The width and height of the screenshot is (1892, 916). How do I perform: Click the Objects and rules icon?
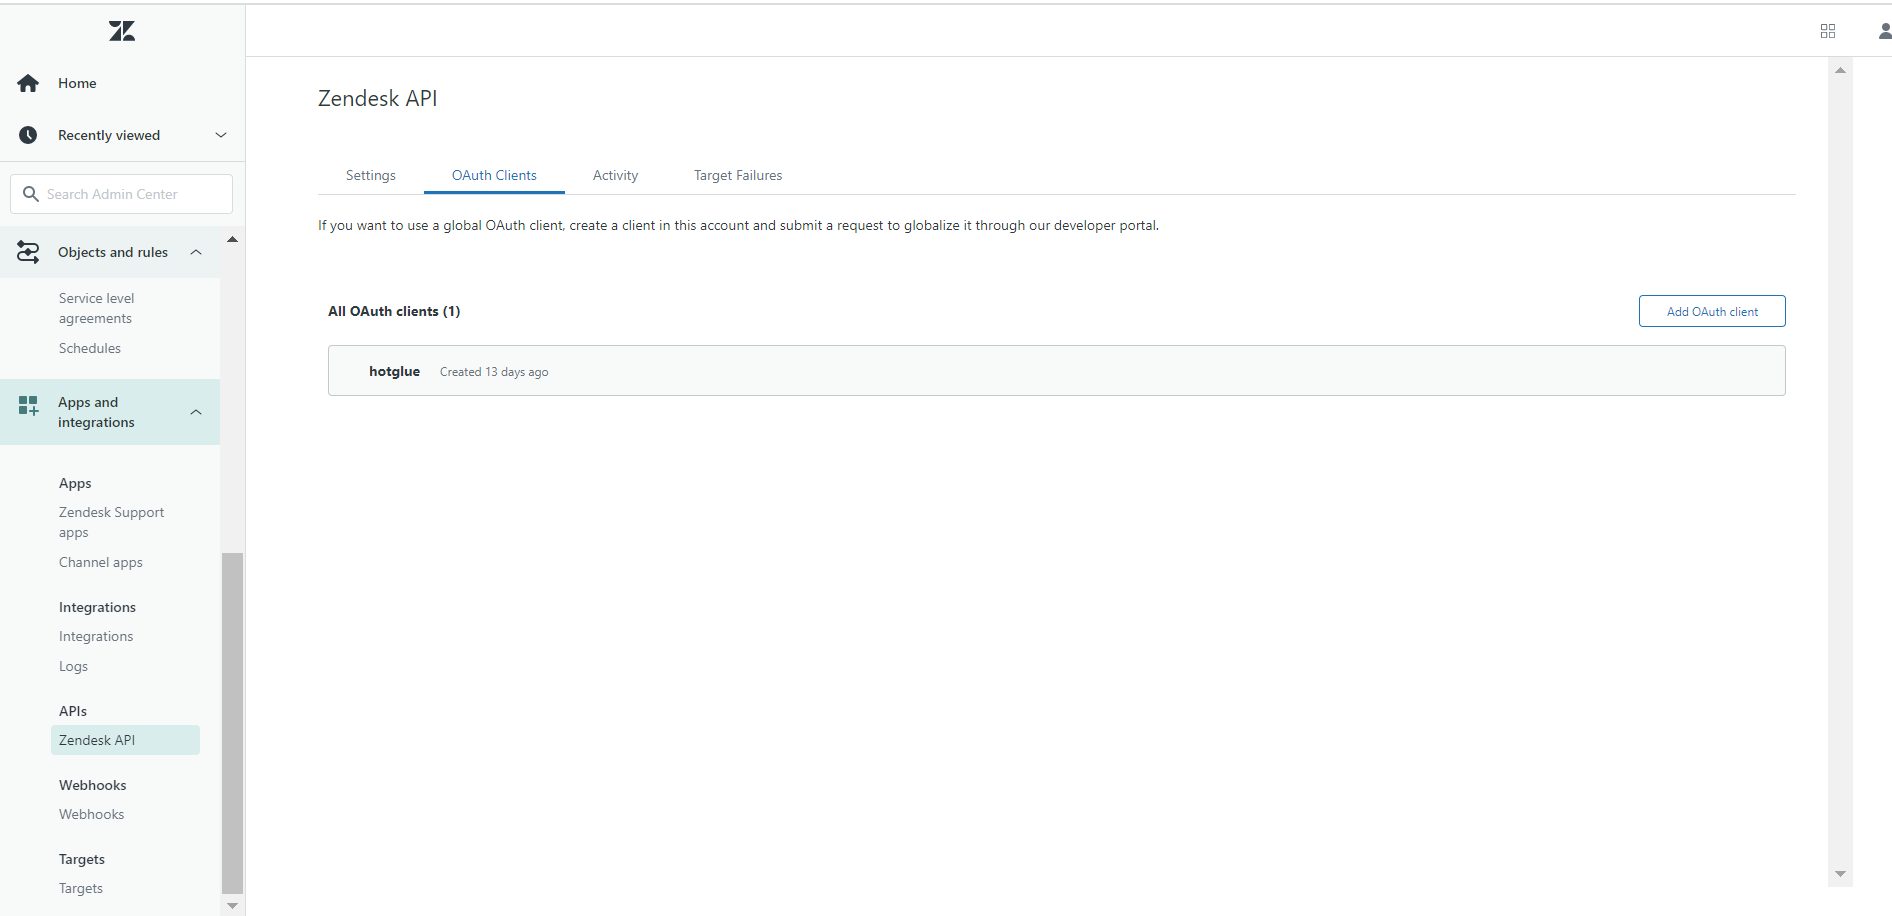(x=28, y=252)
